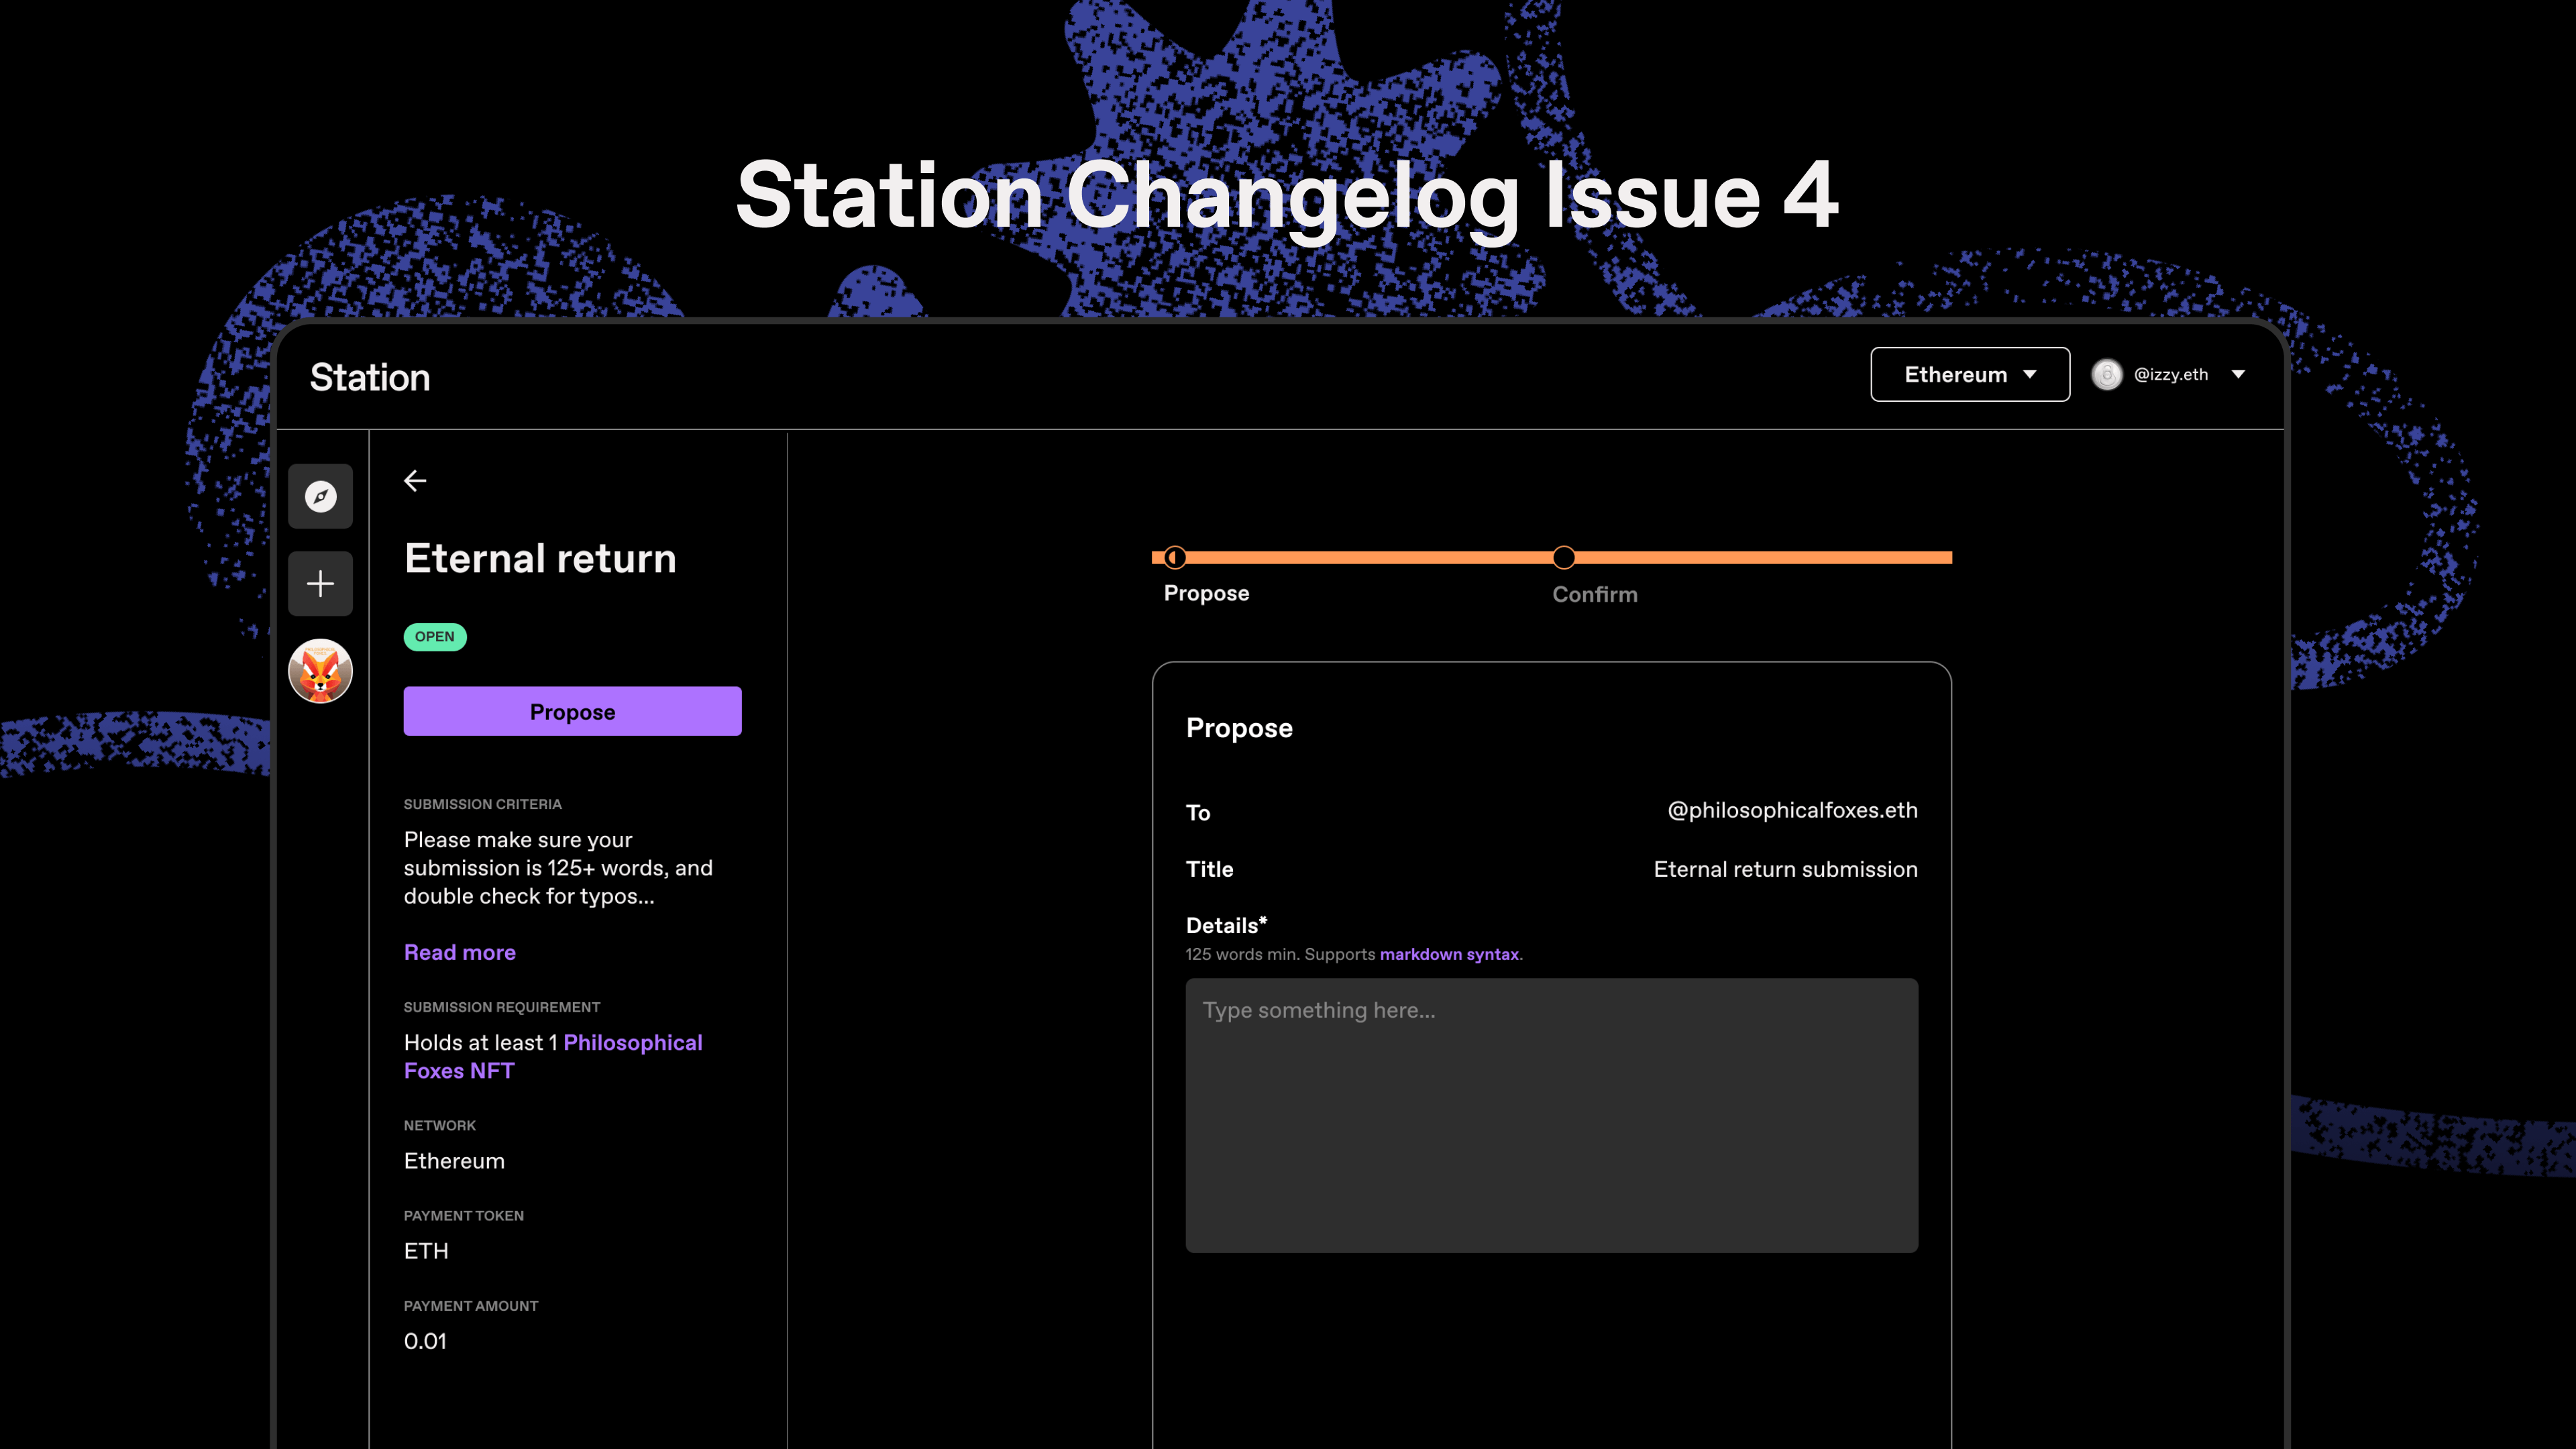Go back with the left arrow

415,481
